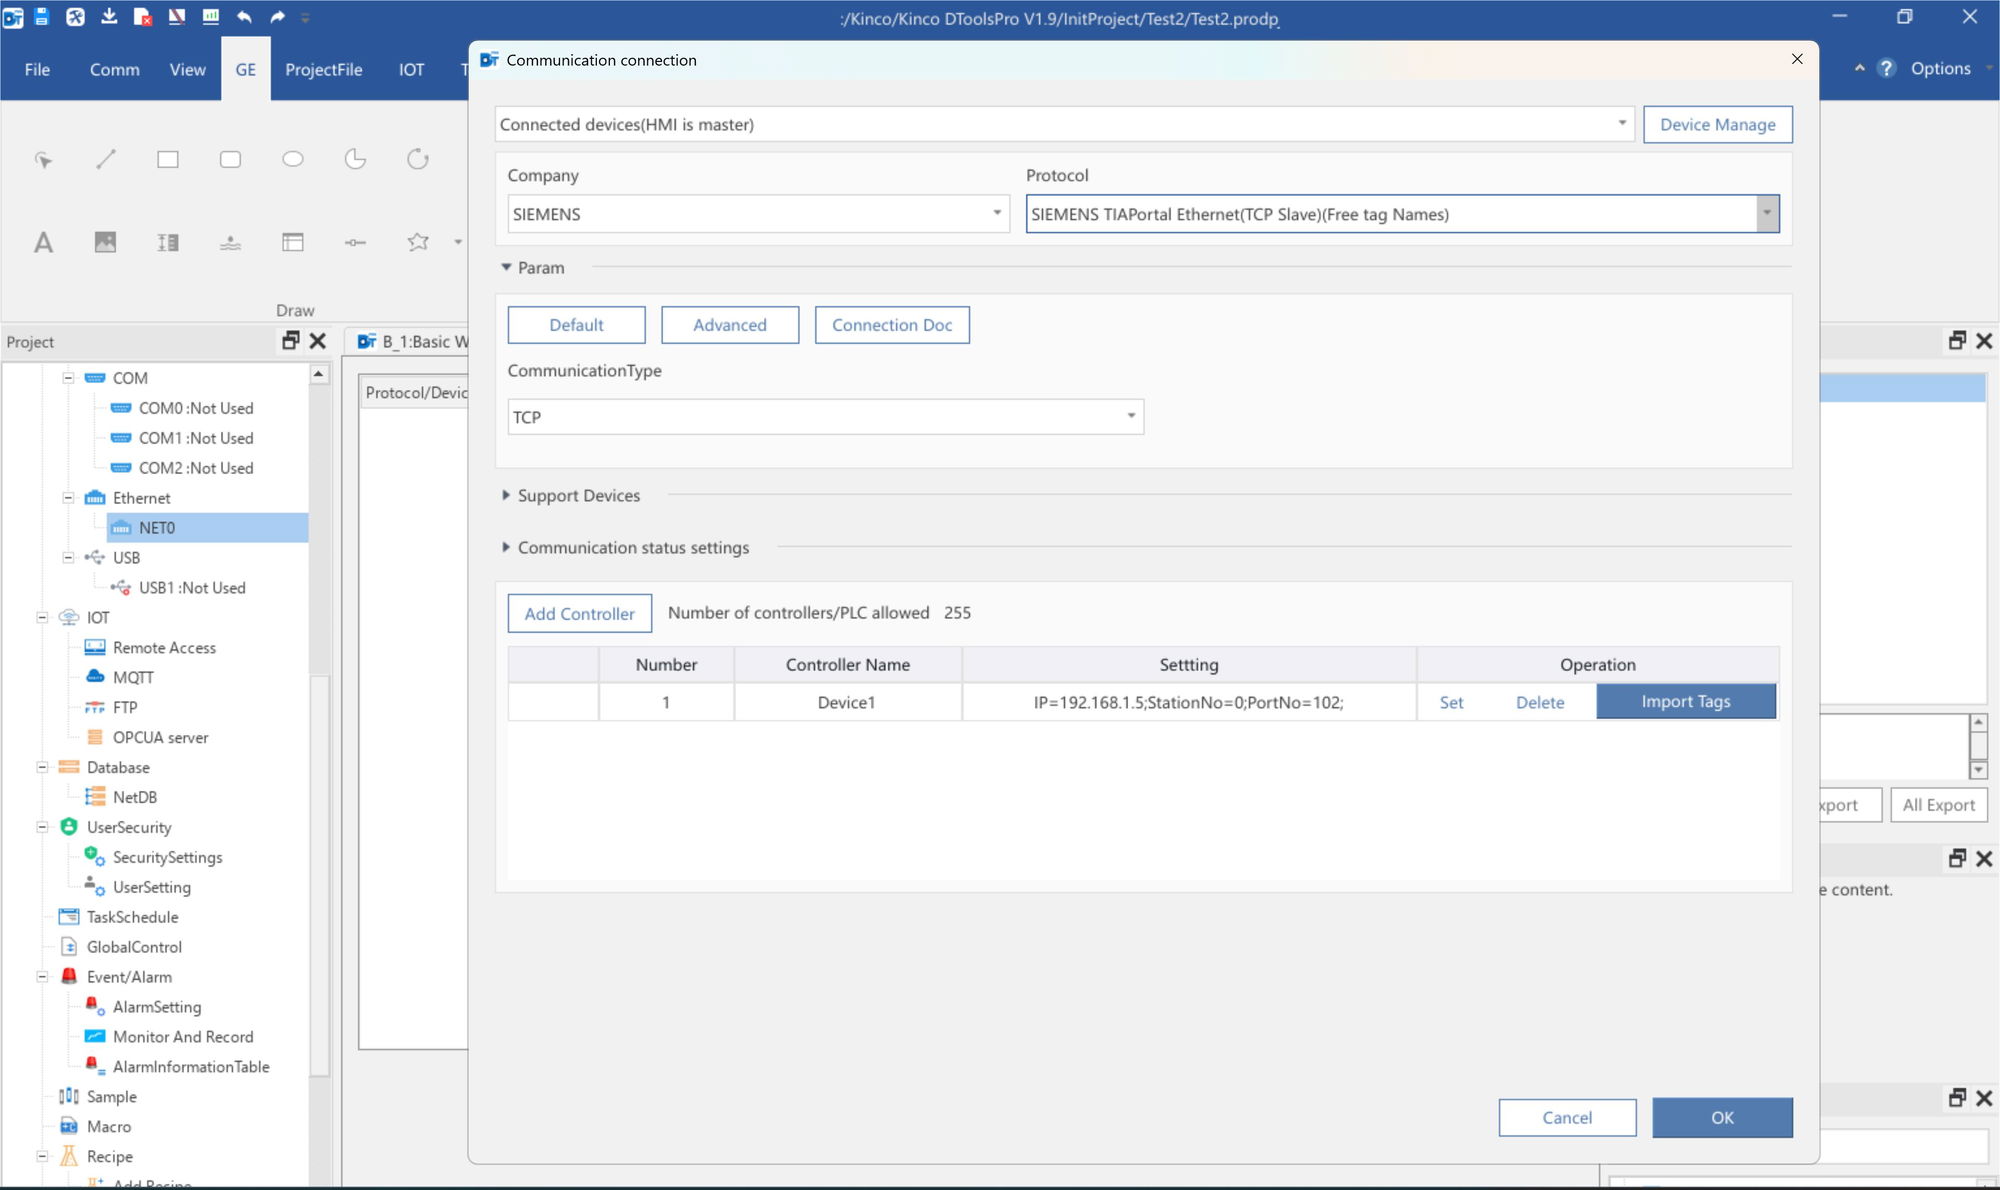Screen dimensions: 2000x1190
Task: Click the Add Controller button
Action: (579, 613)
